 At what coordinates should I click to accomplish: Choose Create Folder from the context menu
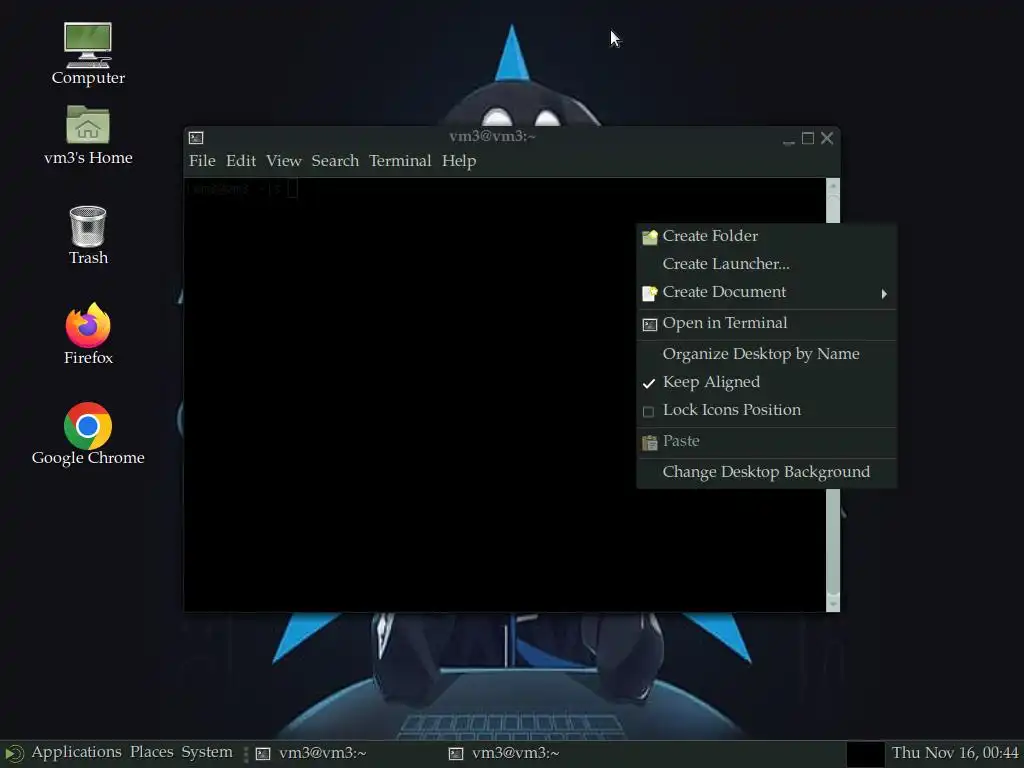[x=766, y=236]
